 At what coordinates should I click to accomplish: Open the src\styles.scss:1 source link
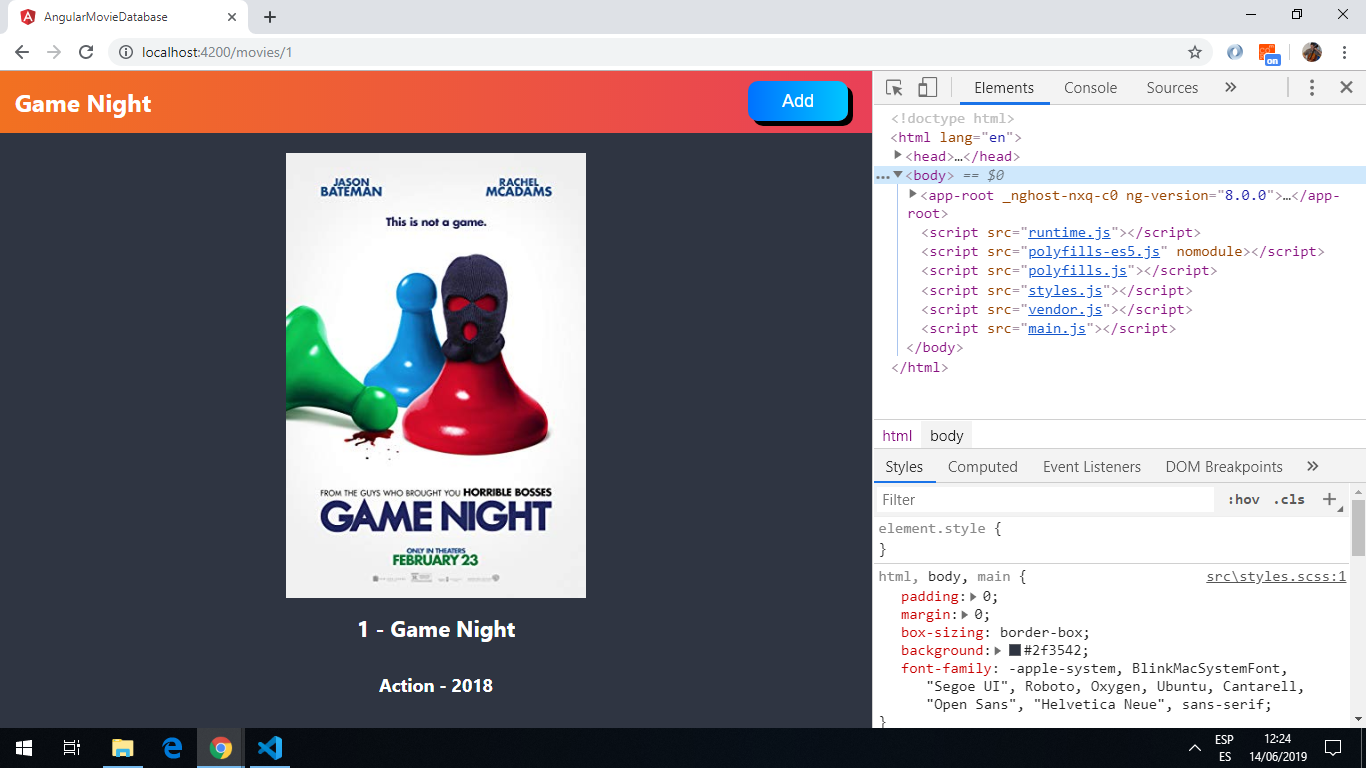pyautogui.click(x=1276, y=577)
